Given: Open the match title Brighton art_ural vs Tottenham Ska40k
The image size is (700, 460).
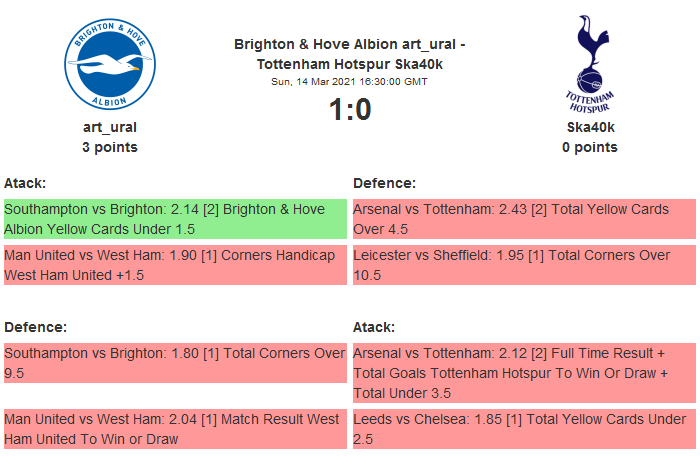Looking at the screenshot, I should click(x=349, y=54).
